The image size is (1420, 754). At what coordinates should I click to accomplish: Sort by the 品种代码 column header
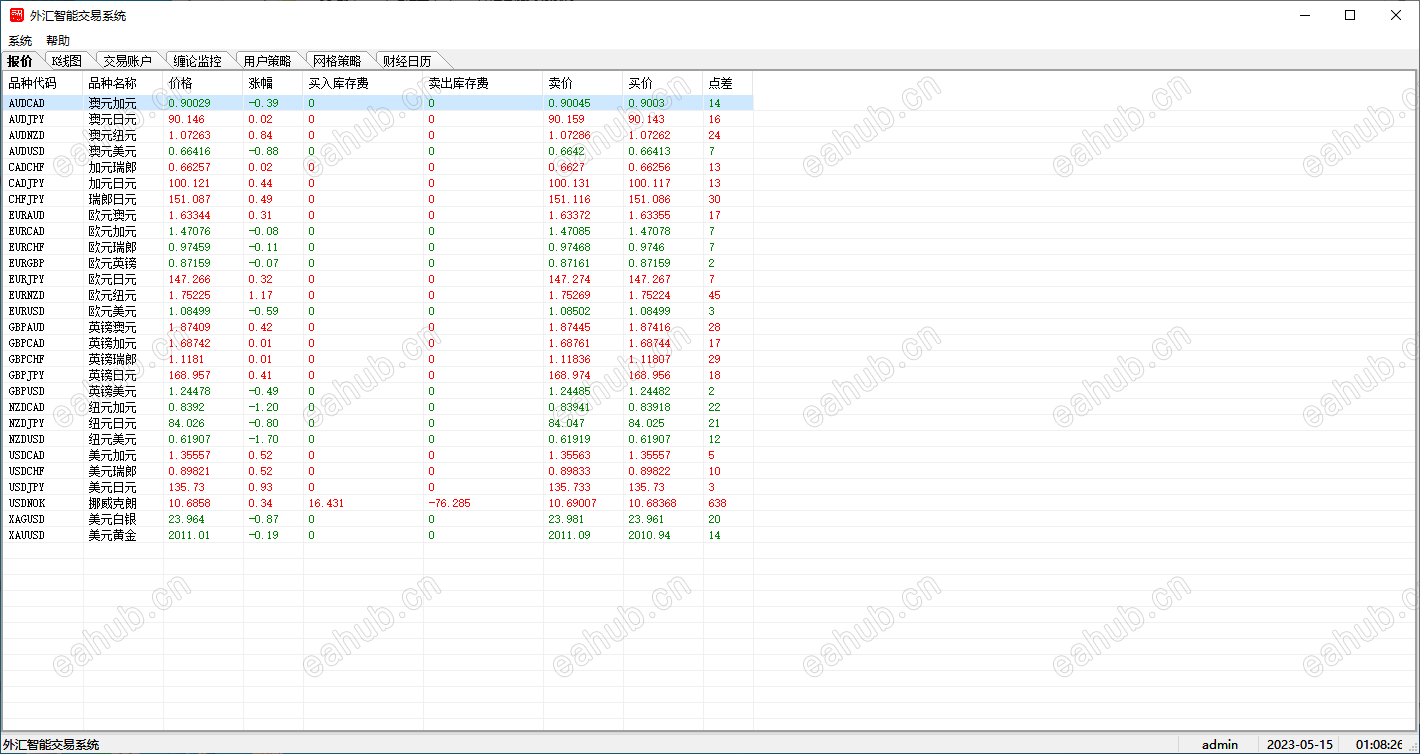(x=43, y=84)
